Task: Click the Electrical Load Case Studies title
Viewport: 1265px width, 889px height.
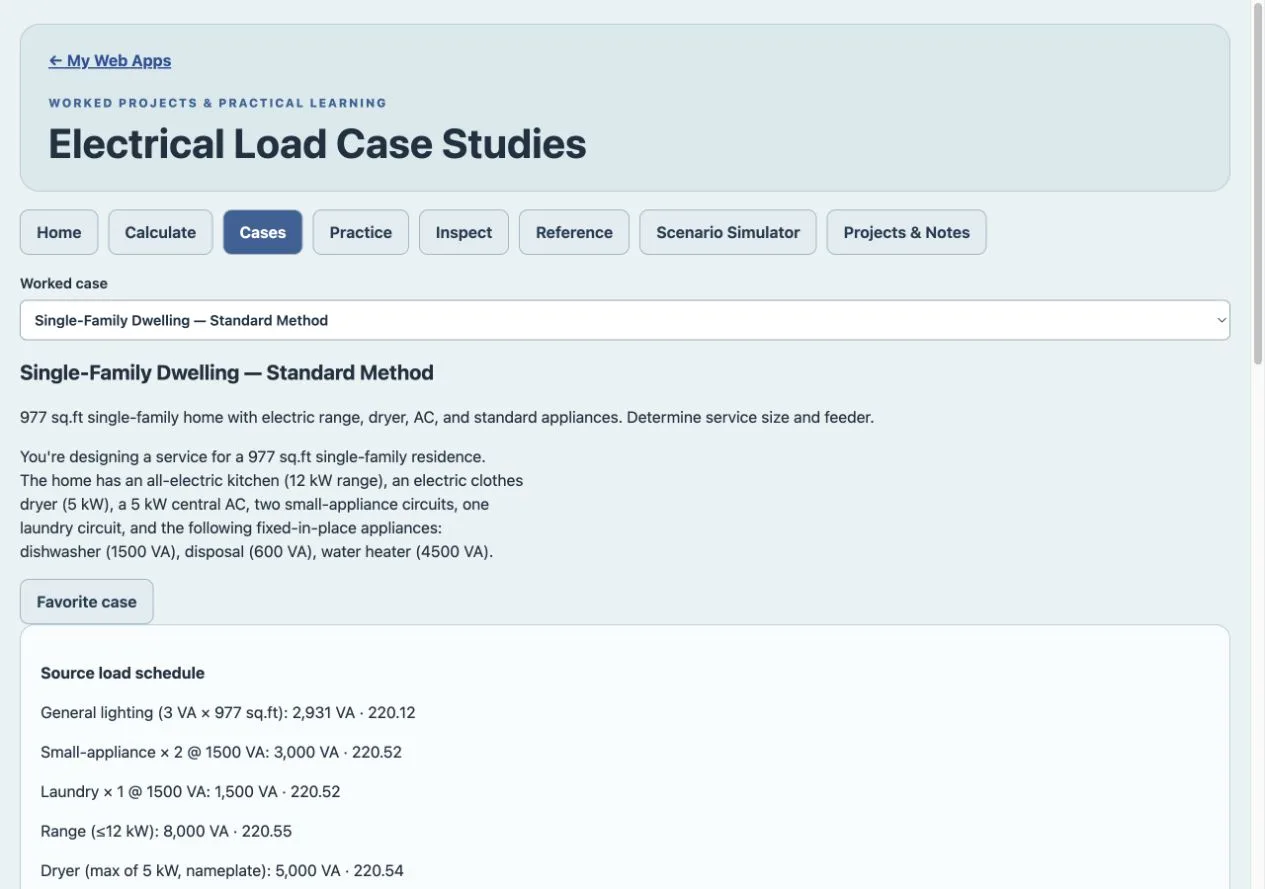Action: click(317, 144)
